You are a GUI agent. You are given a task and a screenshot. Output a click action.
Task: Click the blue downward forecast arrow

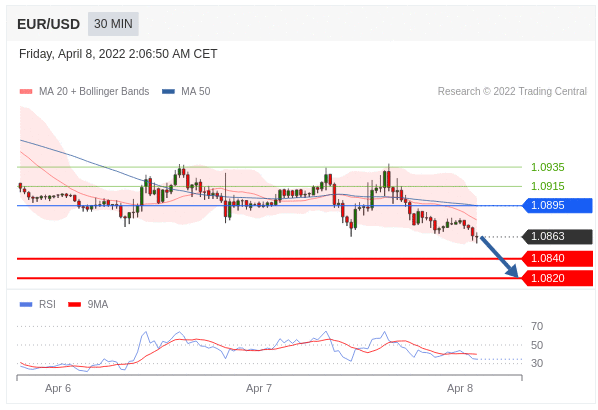pos(499,256)
